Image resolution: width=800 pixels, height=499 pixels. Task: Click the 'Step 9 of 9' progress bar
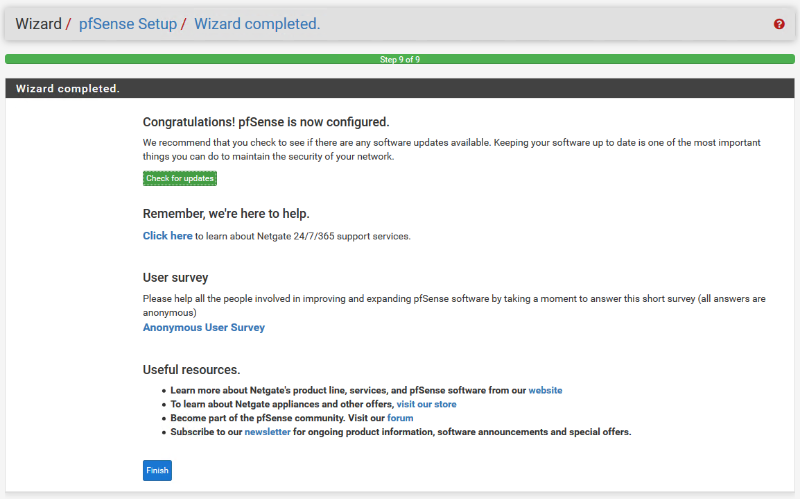click(400, 60)
